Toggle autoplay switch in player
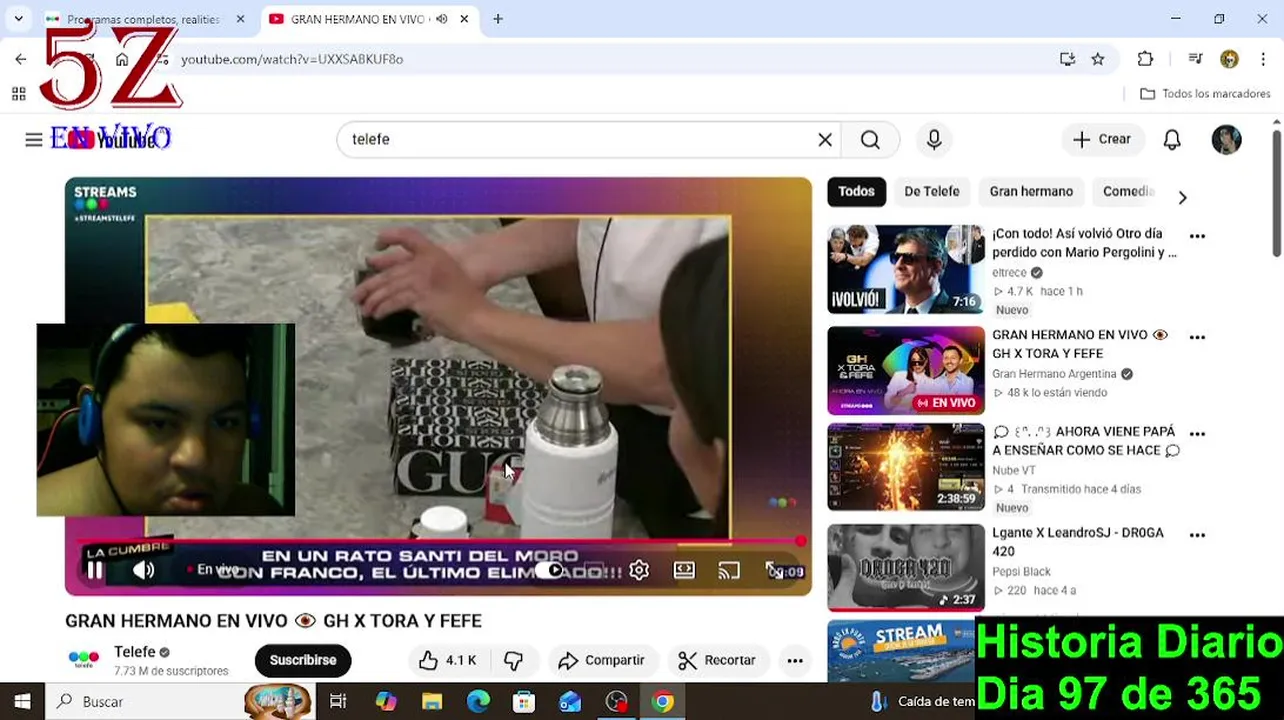This screenshot has height=720, width=1284. click(x=550, y=570)
